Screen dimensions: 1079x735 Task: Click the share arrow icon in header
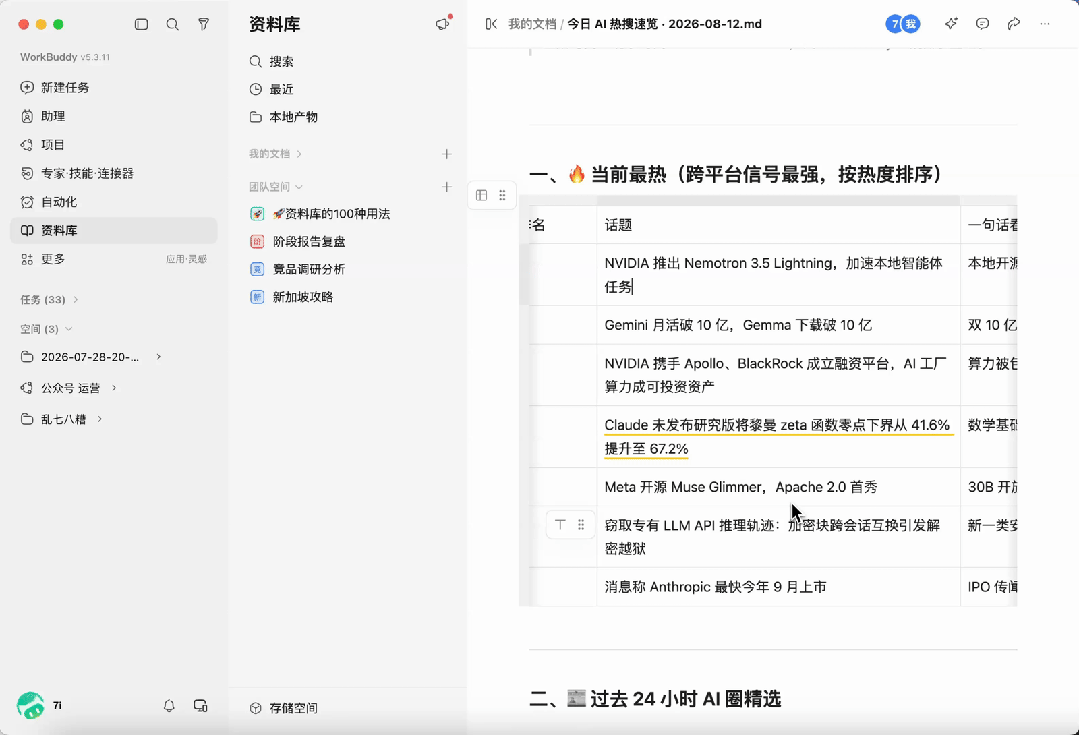[x=1014, y=23]
